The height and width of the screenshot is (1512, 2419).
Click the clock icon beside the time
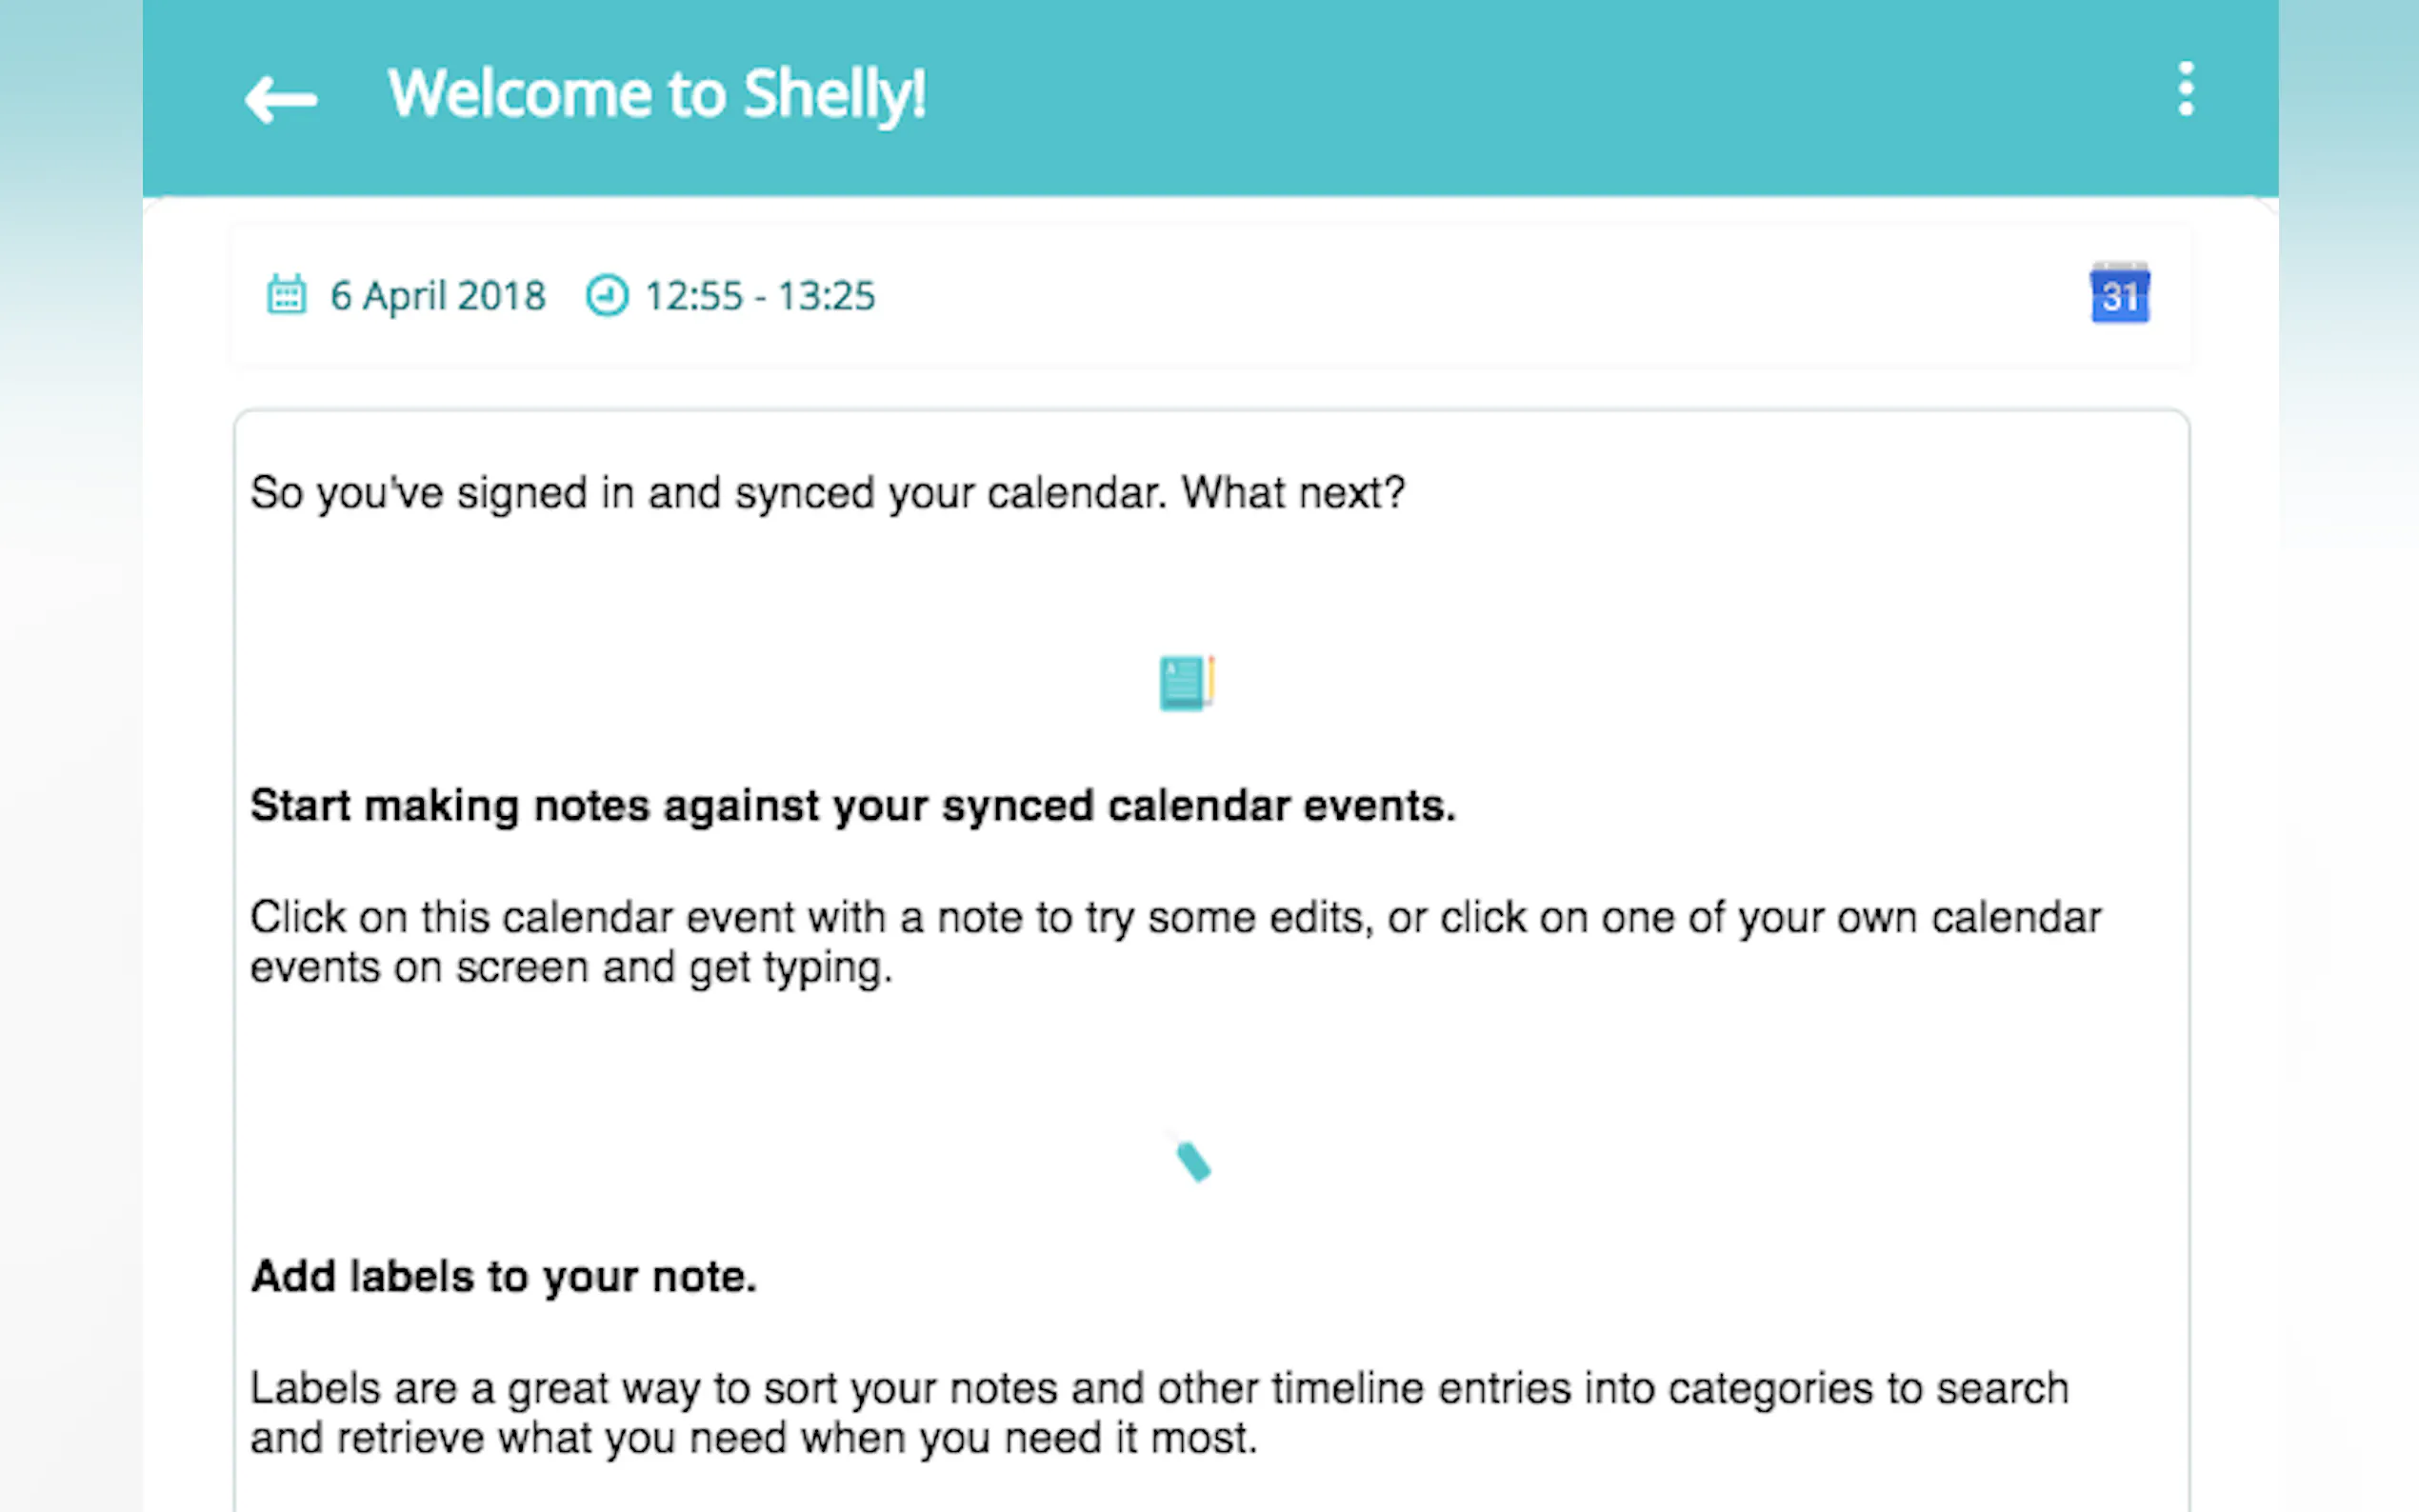607,295
